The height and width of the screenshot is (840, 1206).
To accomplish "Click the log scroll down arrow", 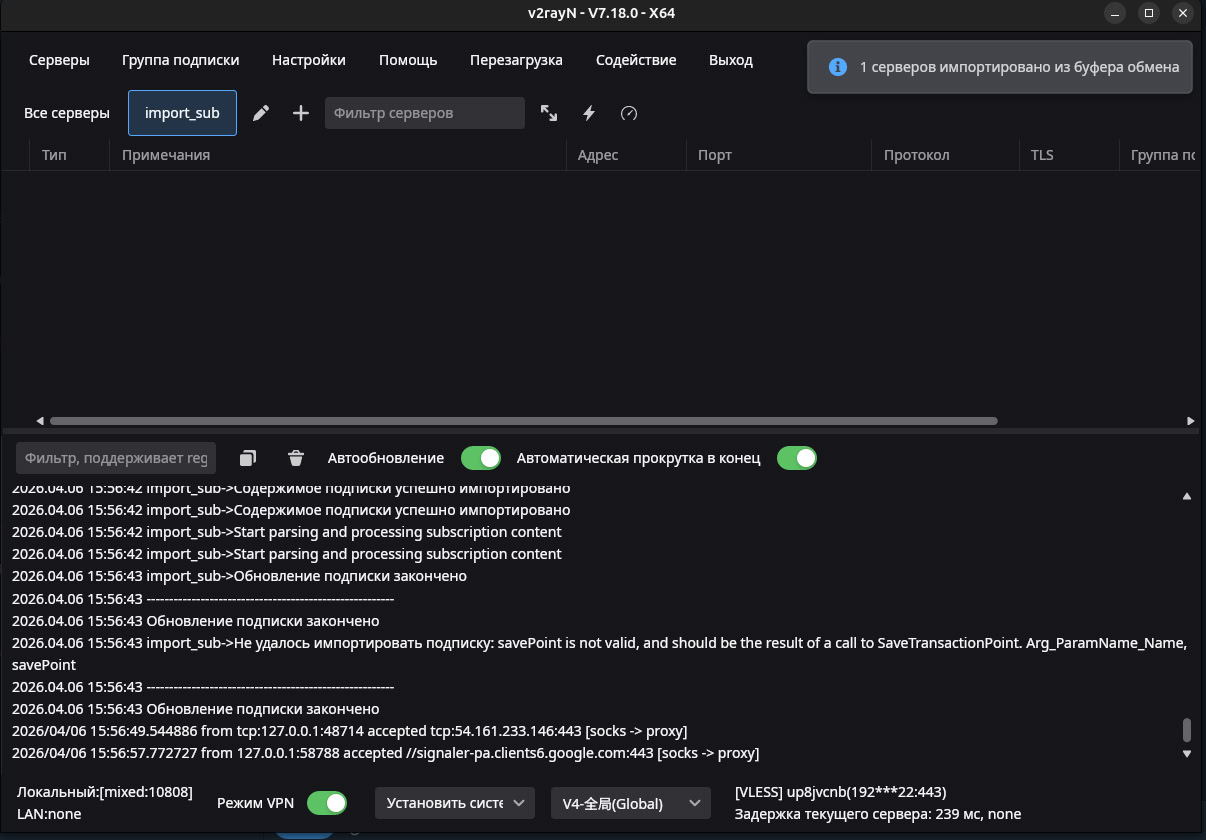I will (x=1187, y=753).
